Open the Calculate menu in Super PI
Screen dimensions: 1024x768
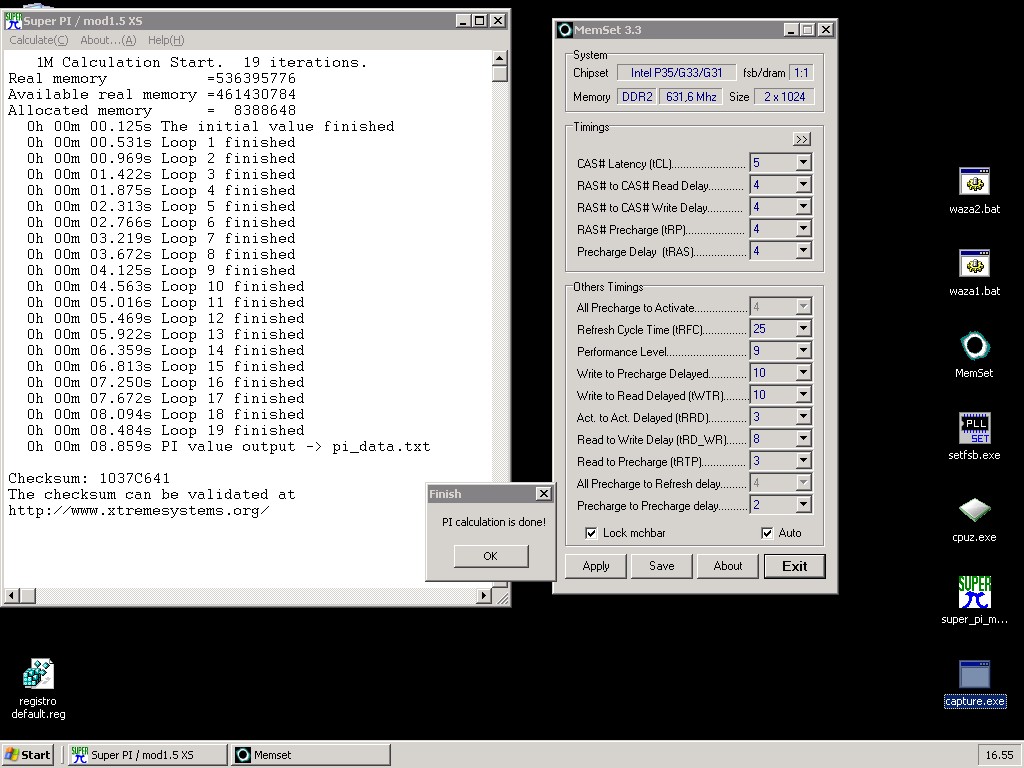click(x=39, y=40)
